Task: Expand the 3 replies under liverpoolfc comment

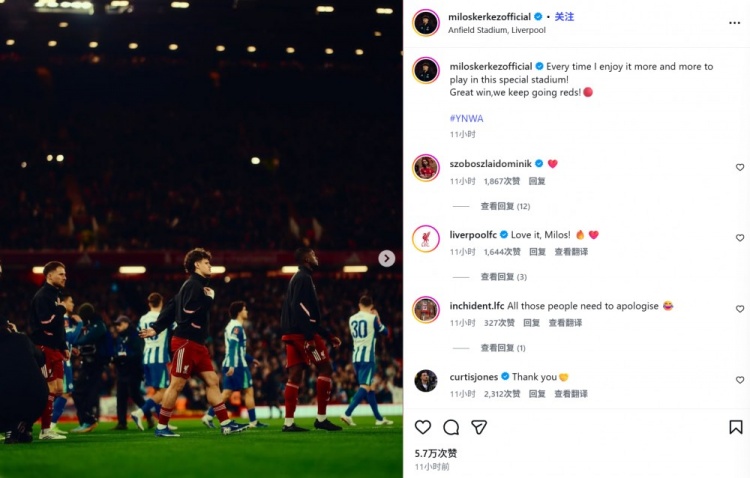Action: 504,277
